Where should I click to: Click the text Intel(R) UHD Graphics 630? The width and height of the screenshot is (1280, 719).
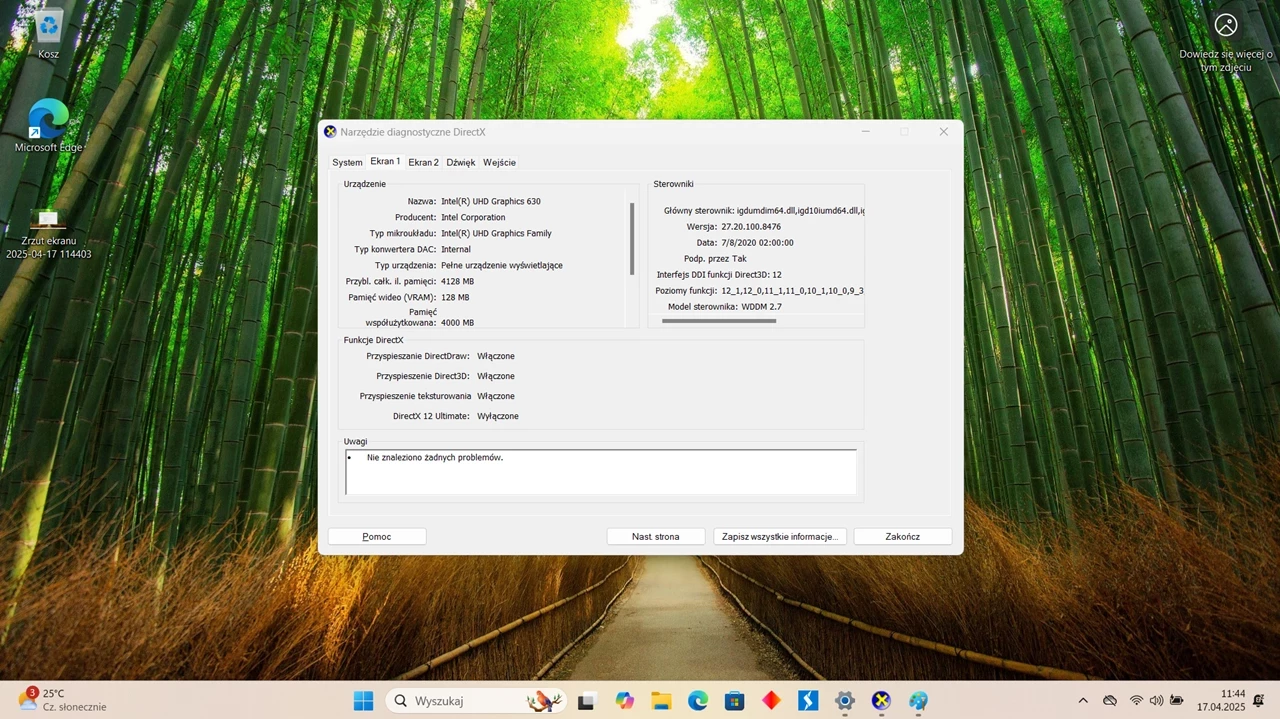[x=491, y=201]
